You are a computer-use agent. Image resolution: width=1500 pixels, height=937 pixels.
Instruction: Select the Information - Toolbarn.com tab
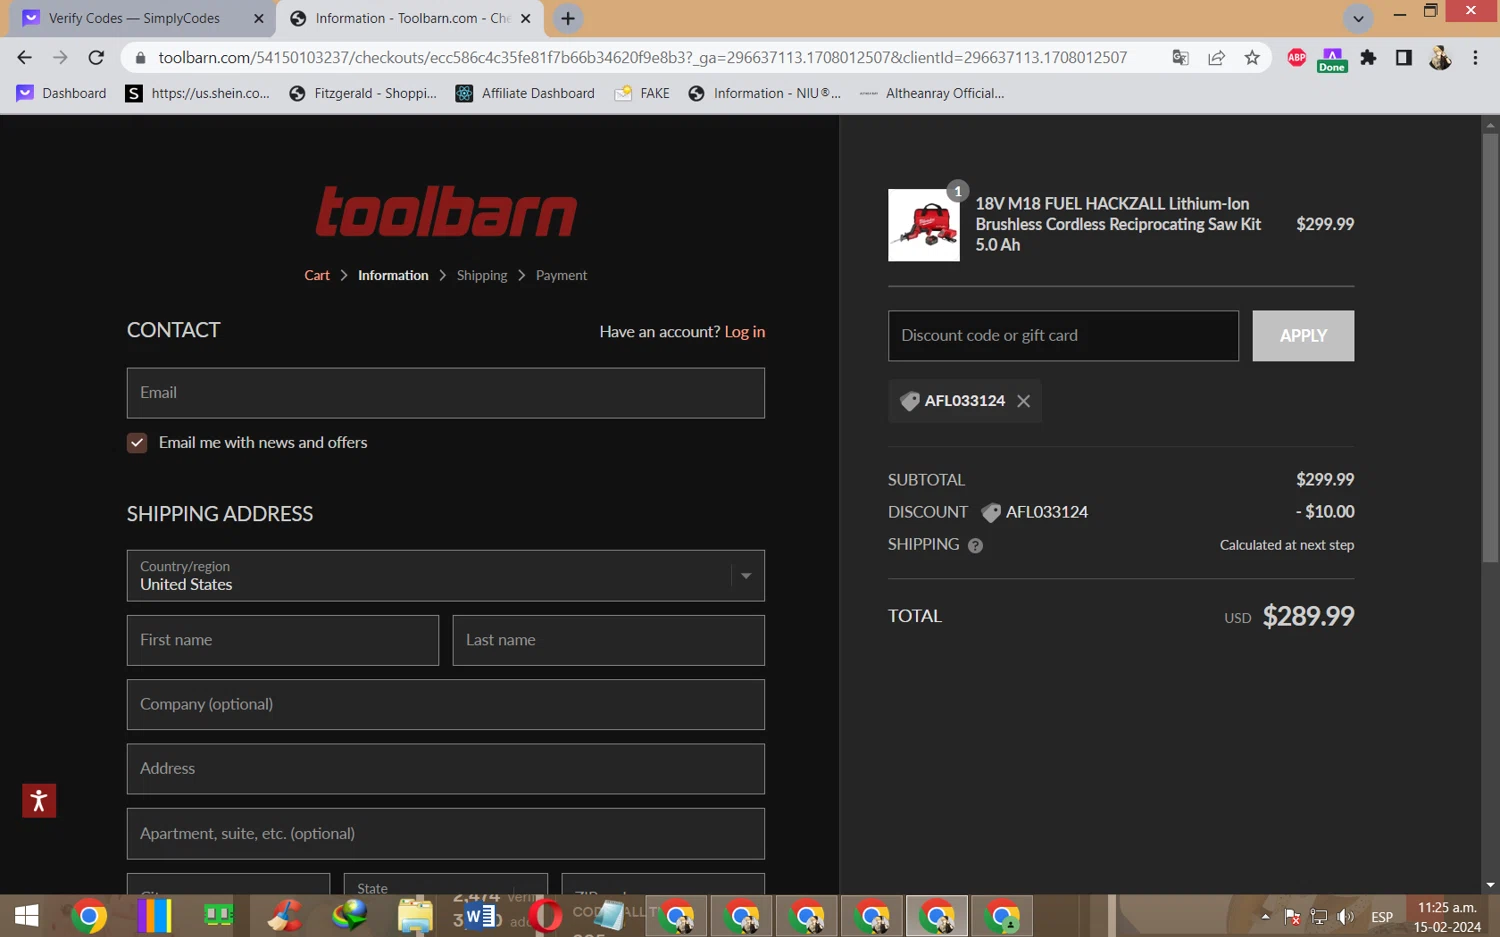411,18
